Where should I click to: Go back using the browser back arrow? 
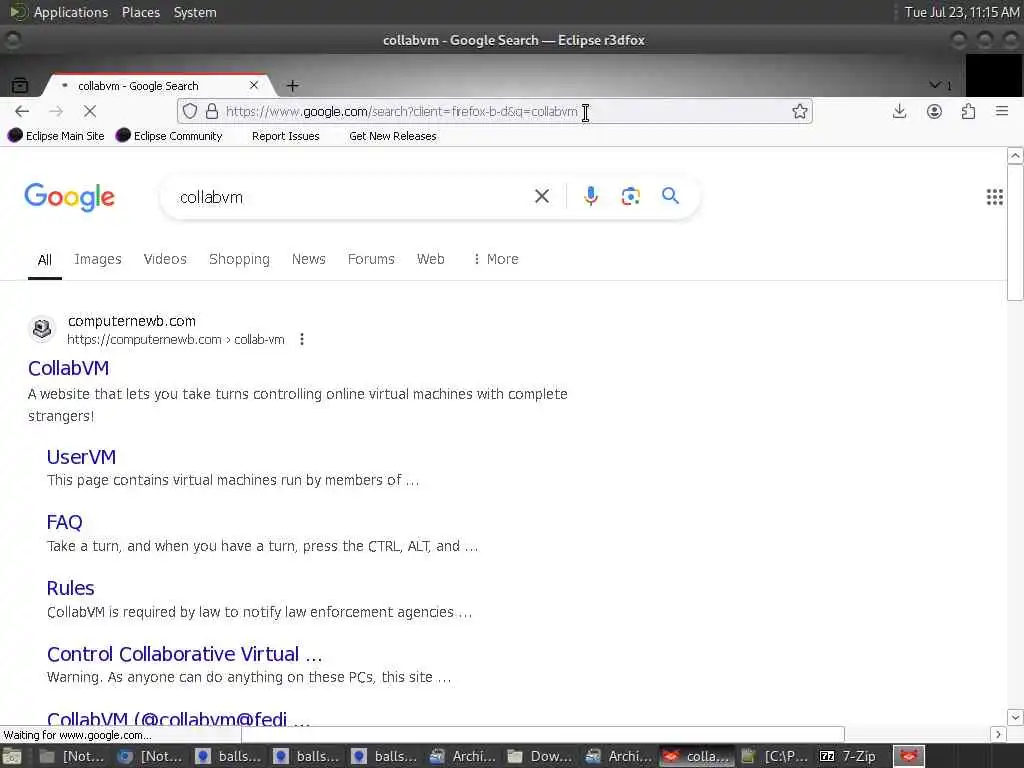(x=22, y=112)
